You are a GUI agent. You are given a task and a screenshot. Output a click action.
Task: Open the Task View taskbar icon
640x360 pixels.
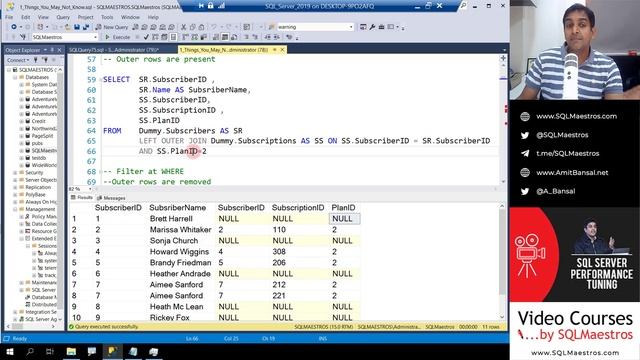(50, 351)
